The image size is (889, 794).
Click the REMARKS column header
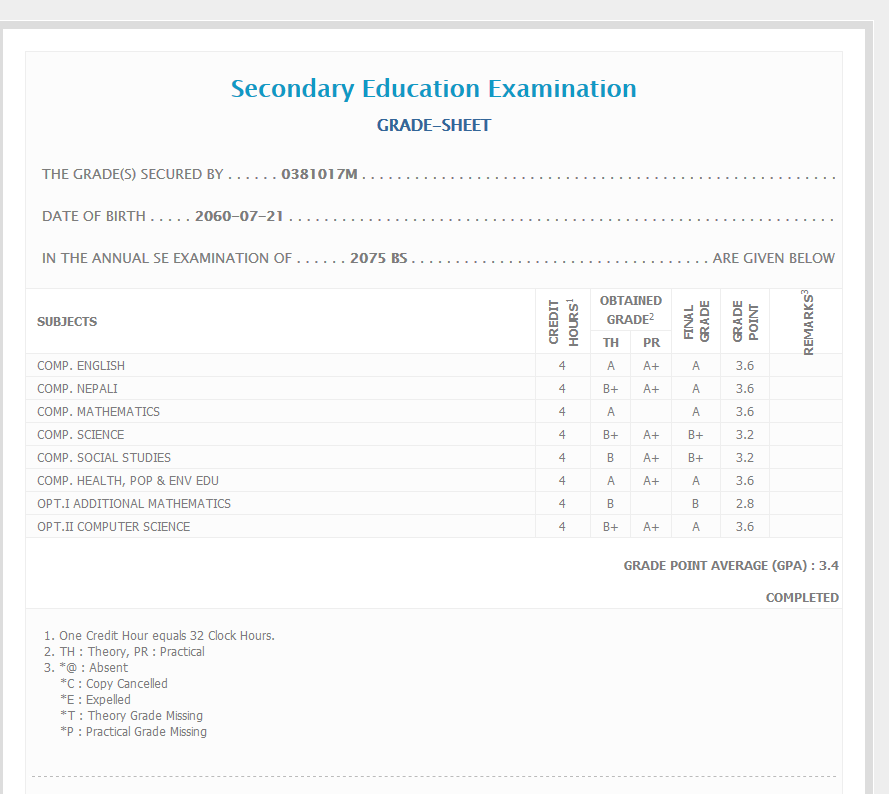coord(808,322)
